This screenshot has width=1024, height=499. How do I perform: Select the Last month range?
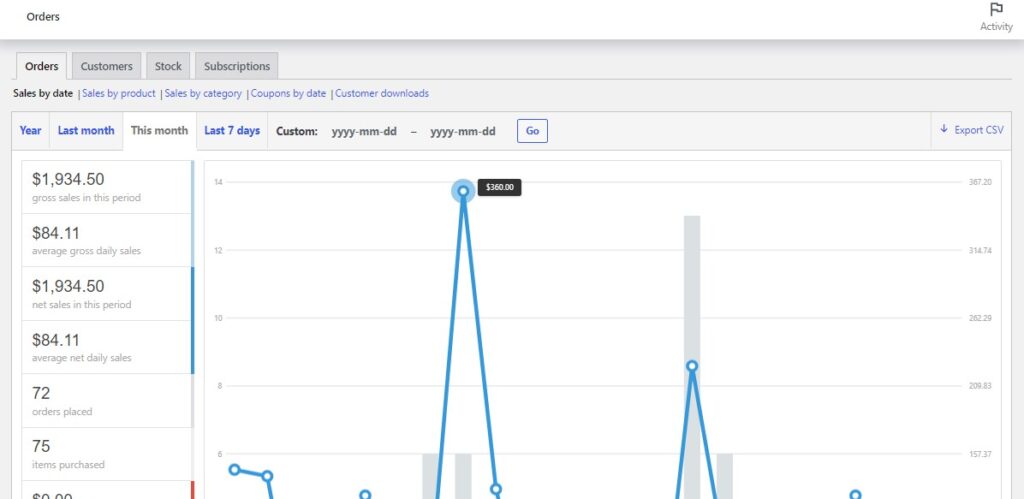click(86, 130)
